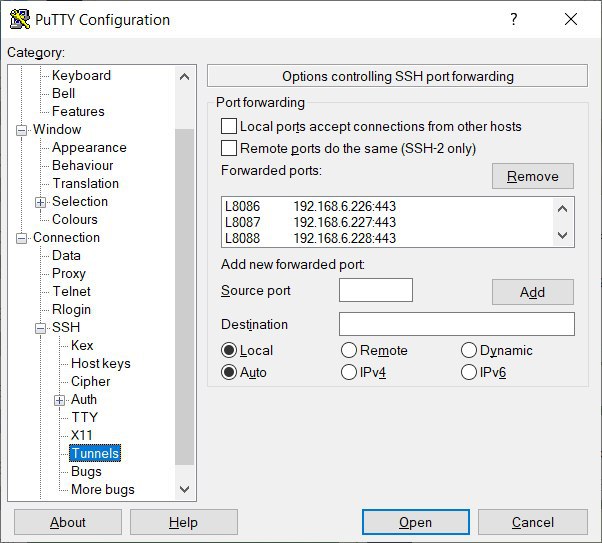Open the Telnet settings
This screenshot has width=602, height=543.
(71, 291)
